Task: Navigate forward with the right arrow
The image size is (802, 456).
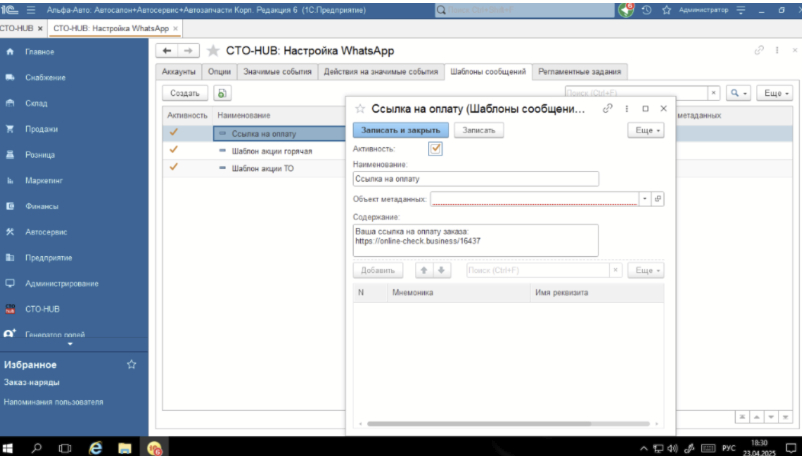Action: pyautogui.click(x=188, y=51)
